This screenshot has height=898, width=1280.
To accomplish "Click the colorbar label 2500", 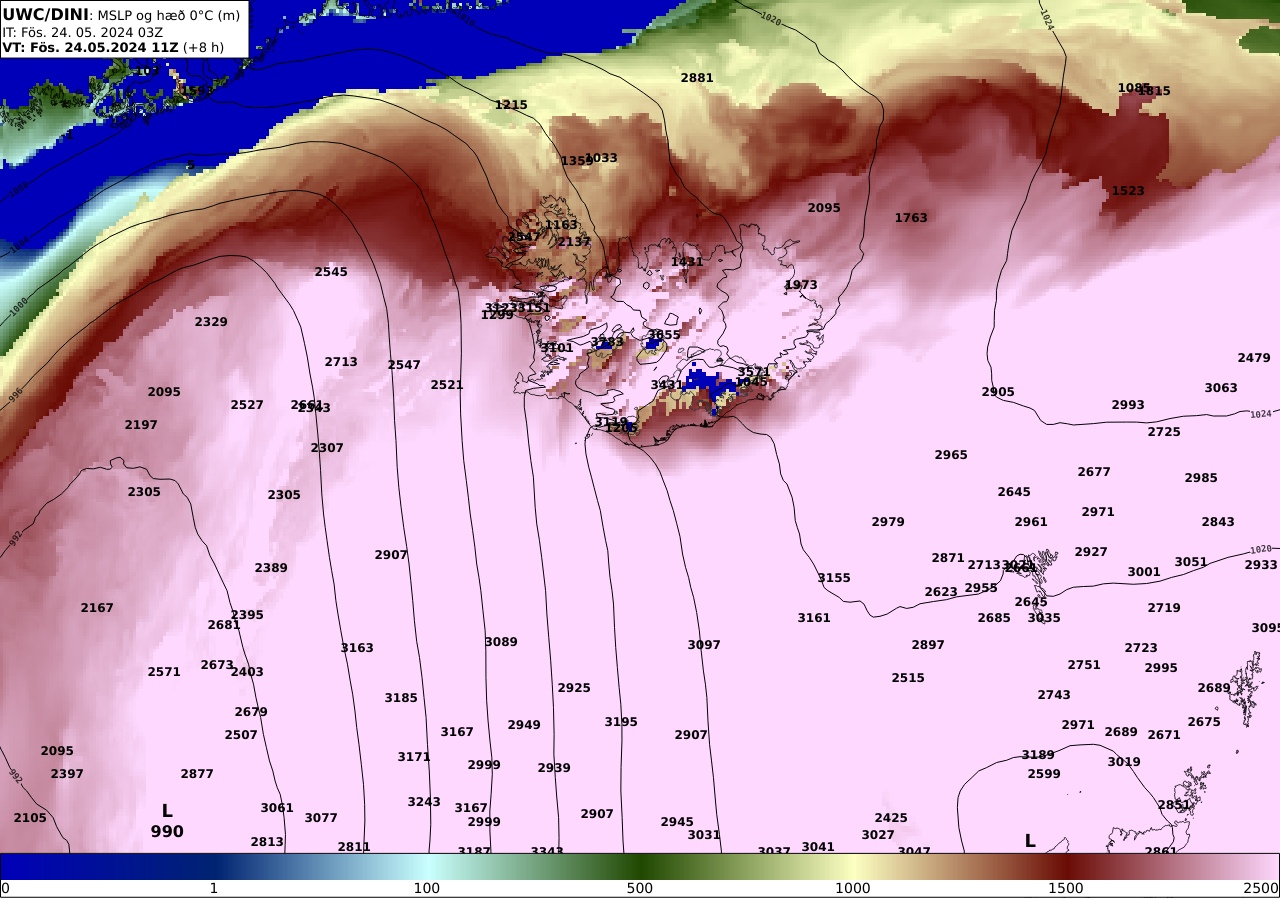I will coord(1262,888).
